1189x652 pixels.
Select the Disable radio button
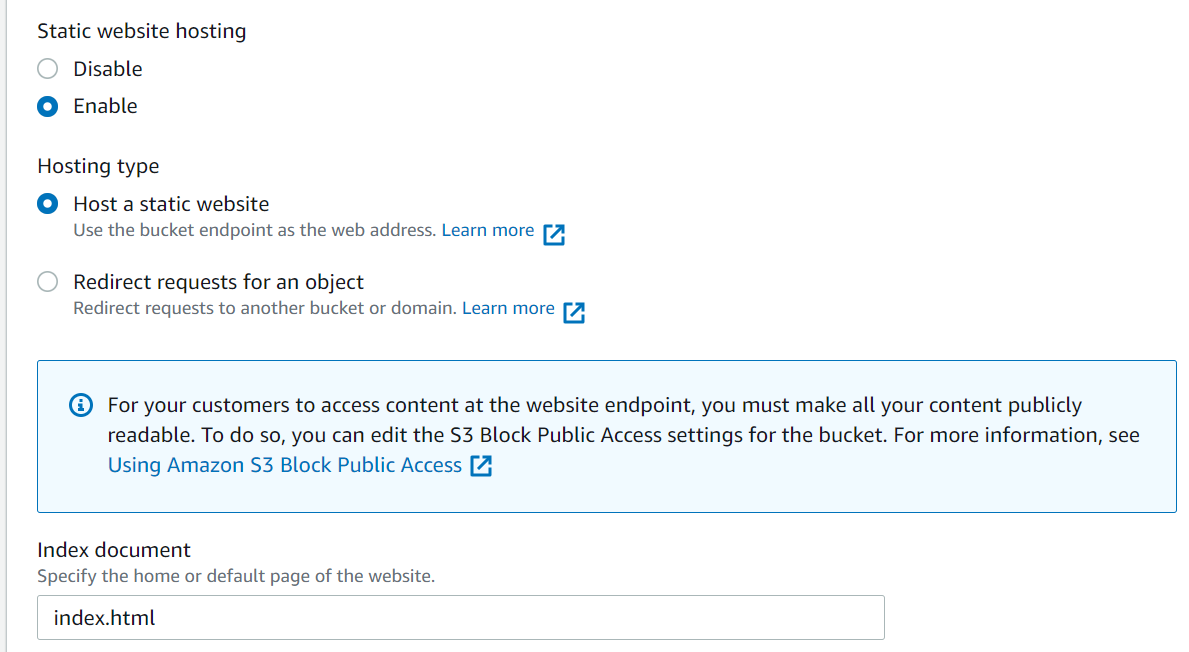click(47, 68)
